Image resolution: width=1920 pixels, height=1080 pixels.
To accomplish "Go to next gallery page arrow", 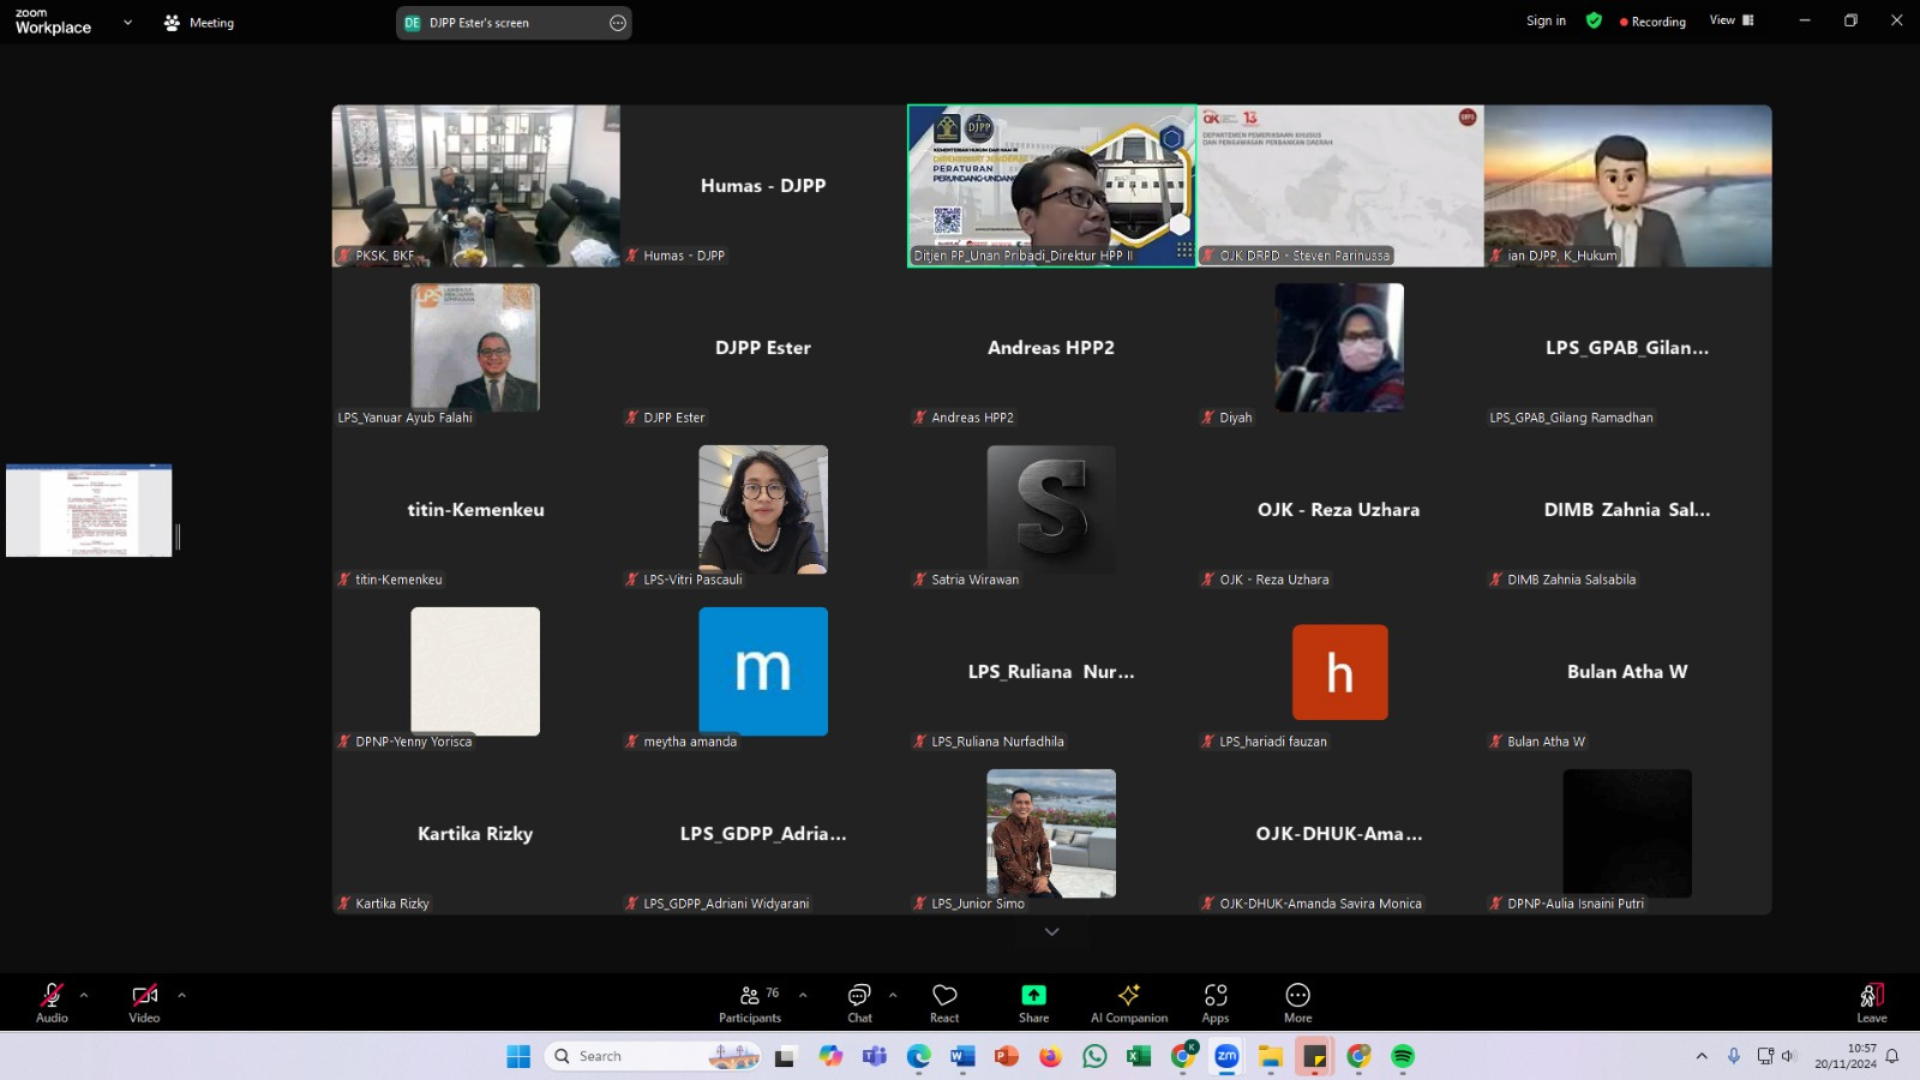I will 1051,931.
